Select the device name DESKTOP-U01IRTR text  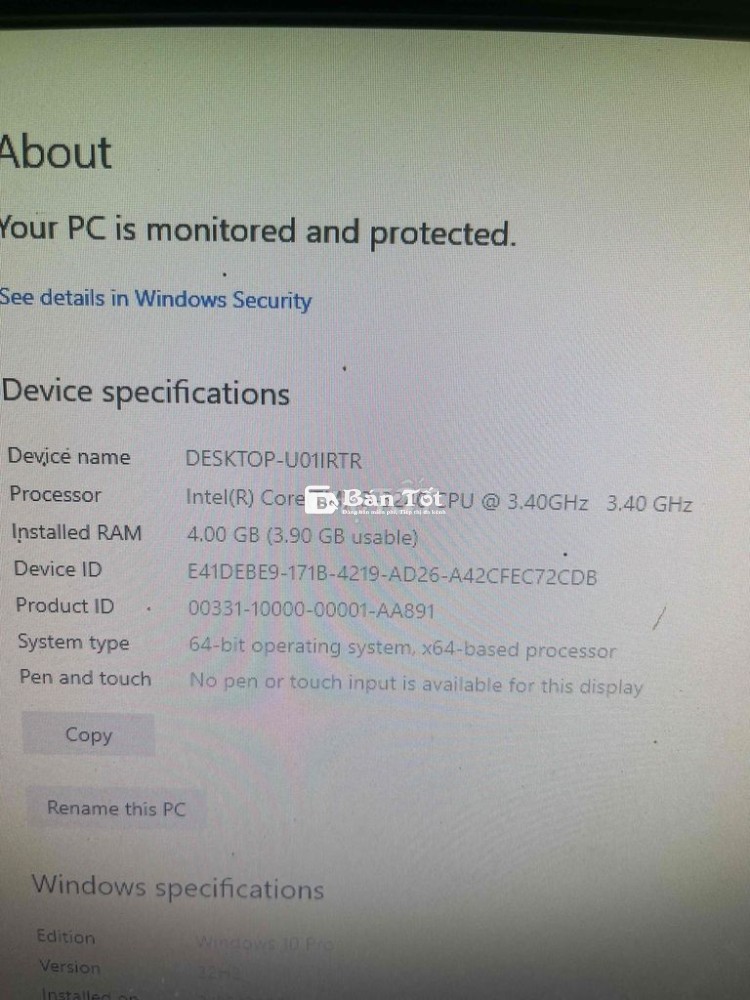pyautogui.click(x=274, y=460)
